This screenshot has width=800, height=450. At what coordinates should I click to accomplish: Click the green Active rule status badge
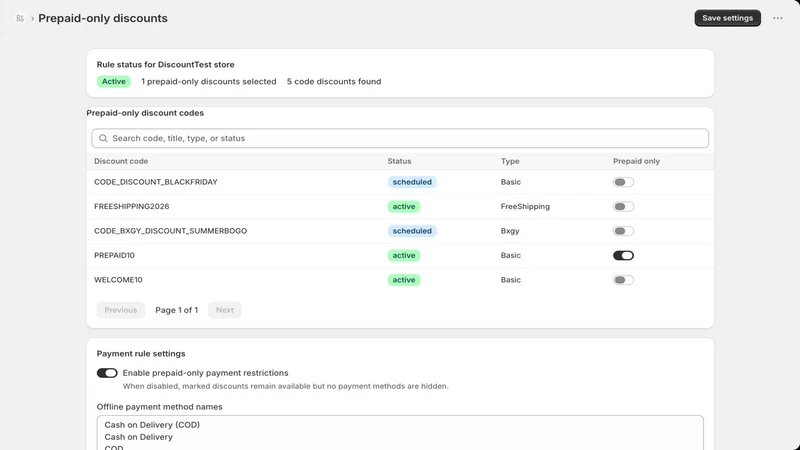[114, 82]
